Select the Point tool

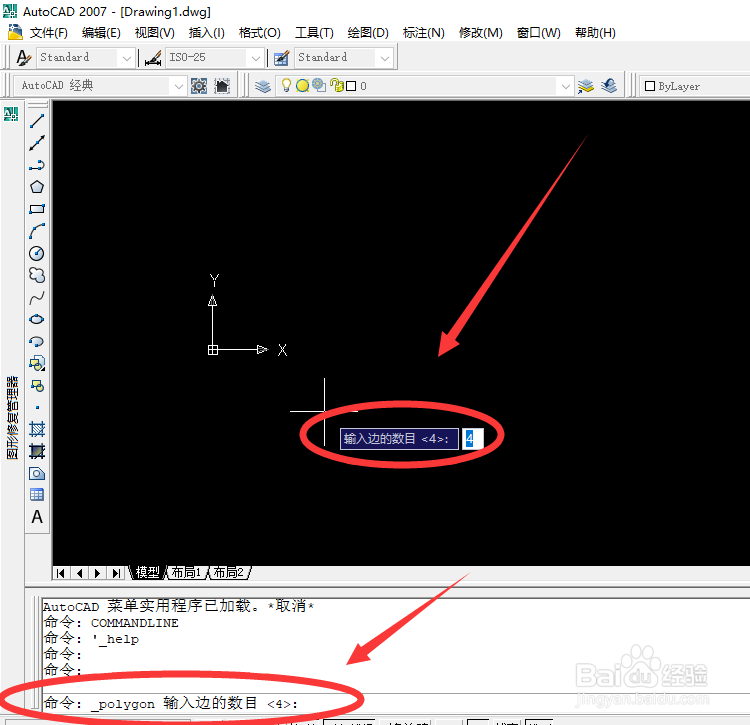pyautogui.click(x=37, y=407)
